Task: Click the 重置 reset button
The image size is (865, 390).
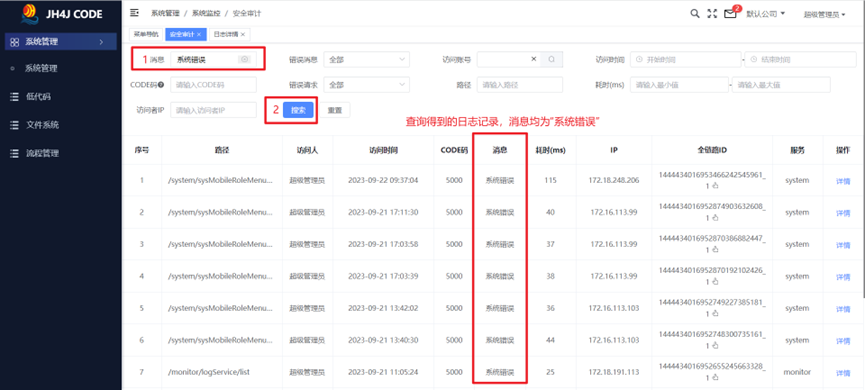Action: 335,110
